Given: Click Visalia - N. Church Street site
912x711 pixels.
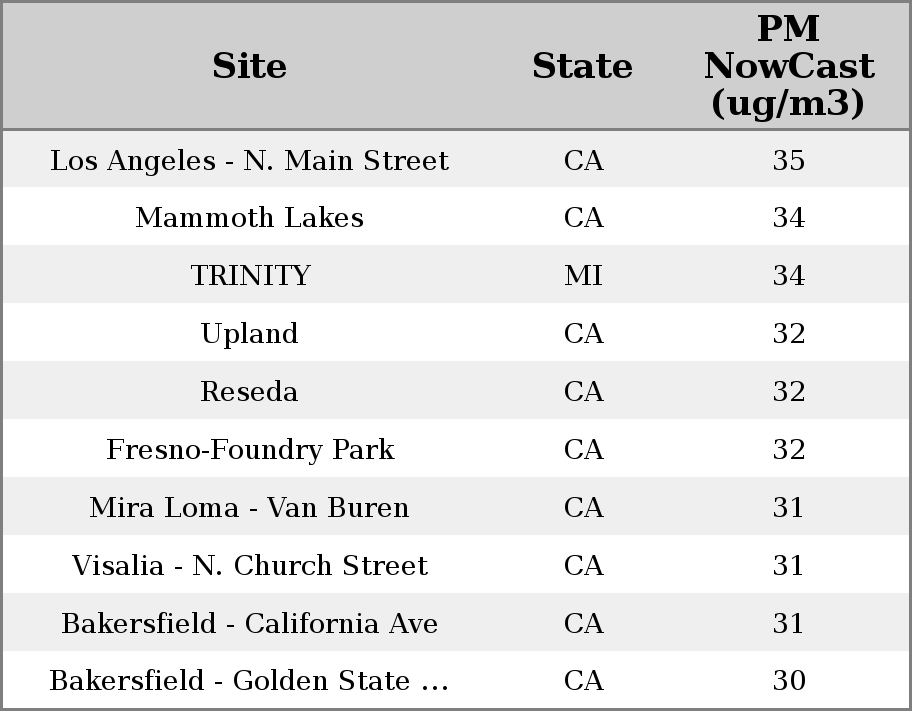Looking at the screenshot, I should pos(250,565).
